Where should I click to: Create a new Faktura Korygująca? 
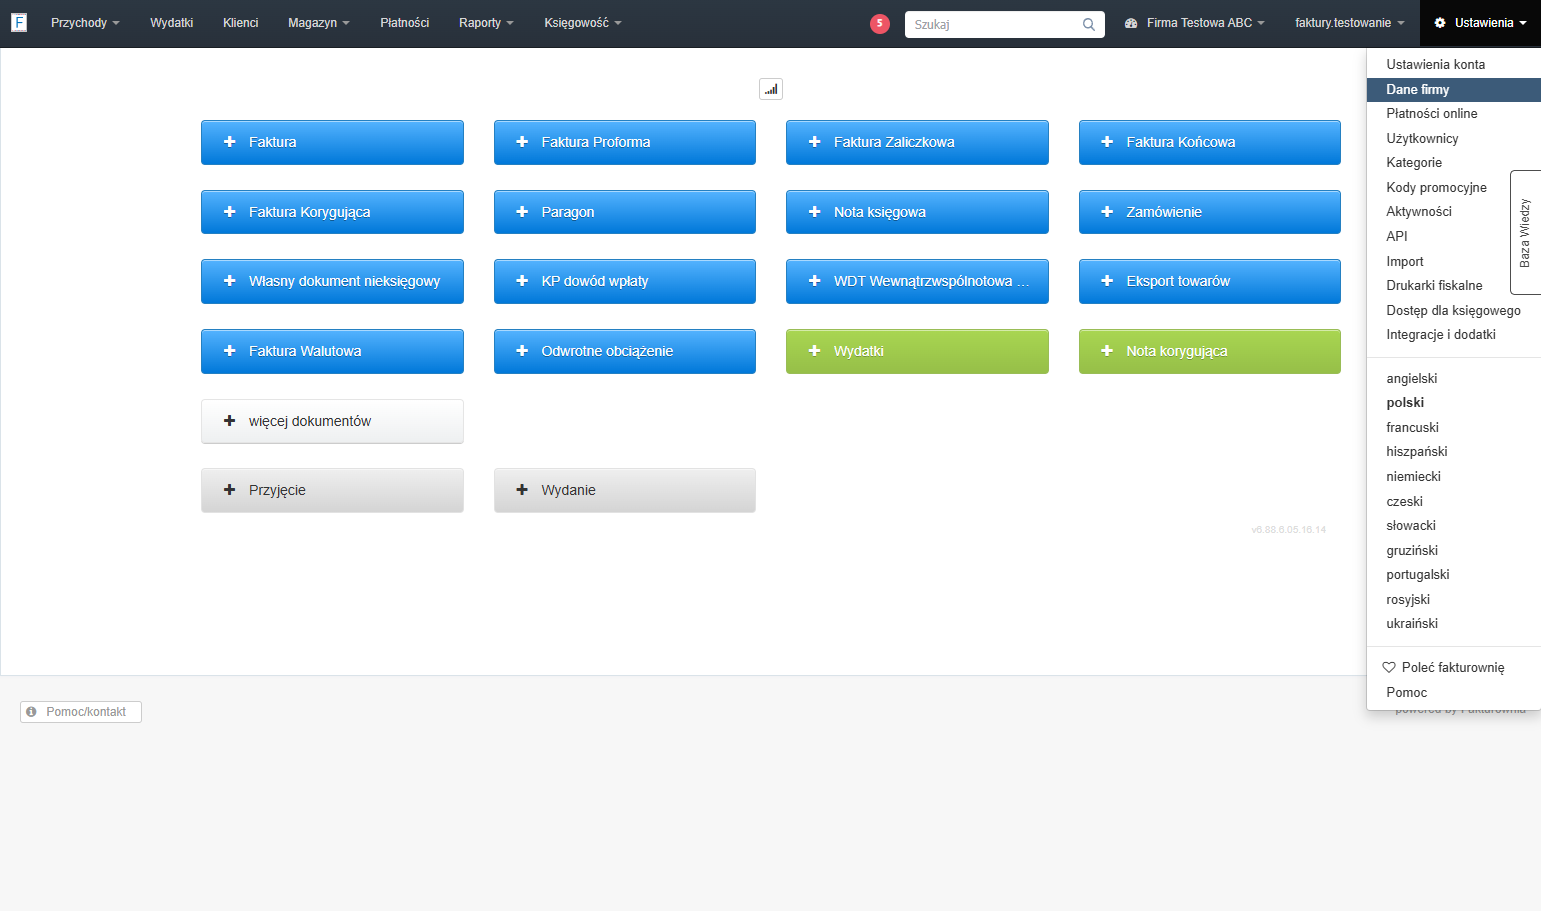tap(332, 212)
